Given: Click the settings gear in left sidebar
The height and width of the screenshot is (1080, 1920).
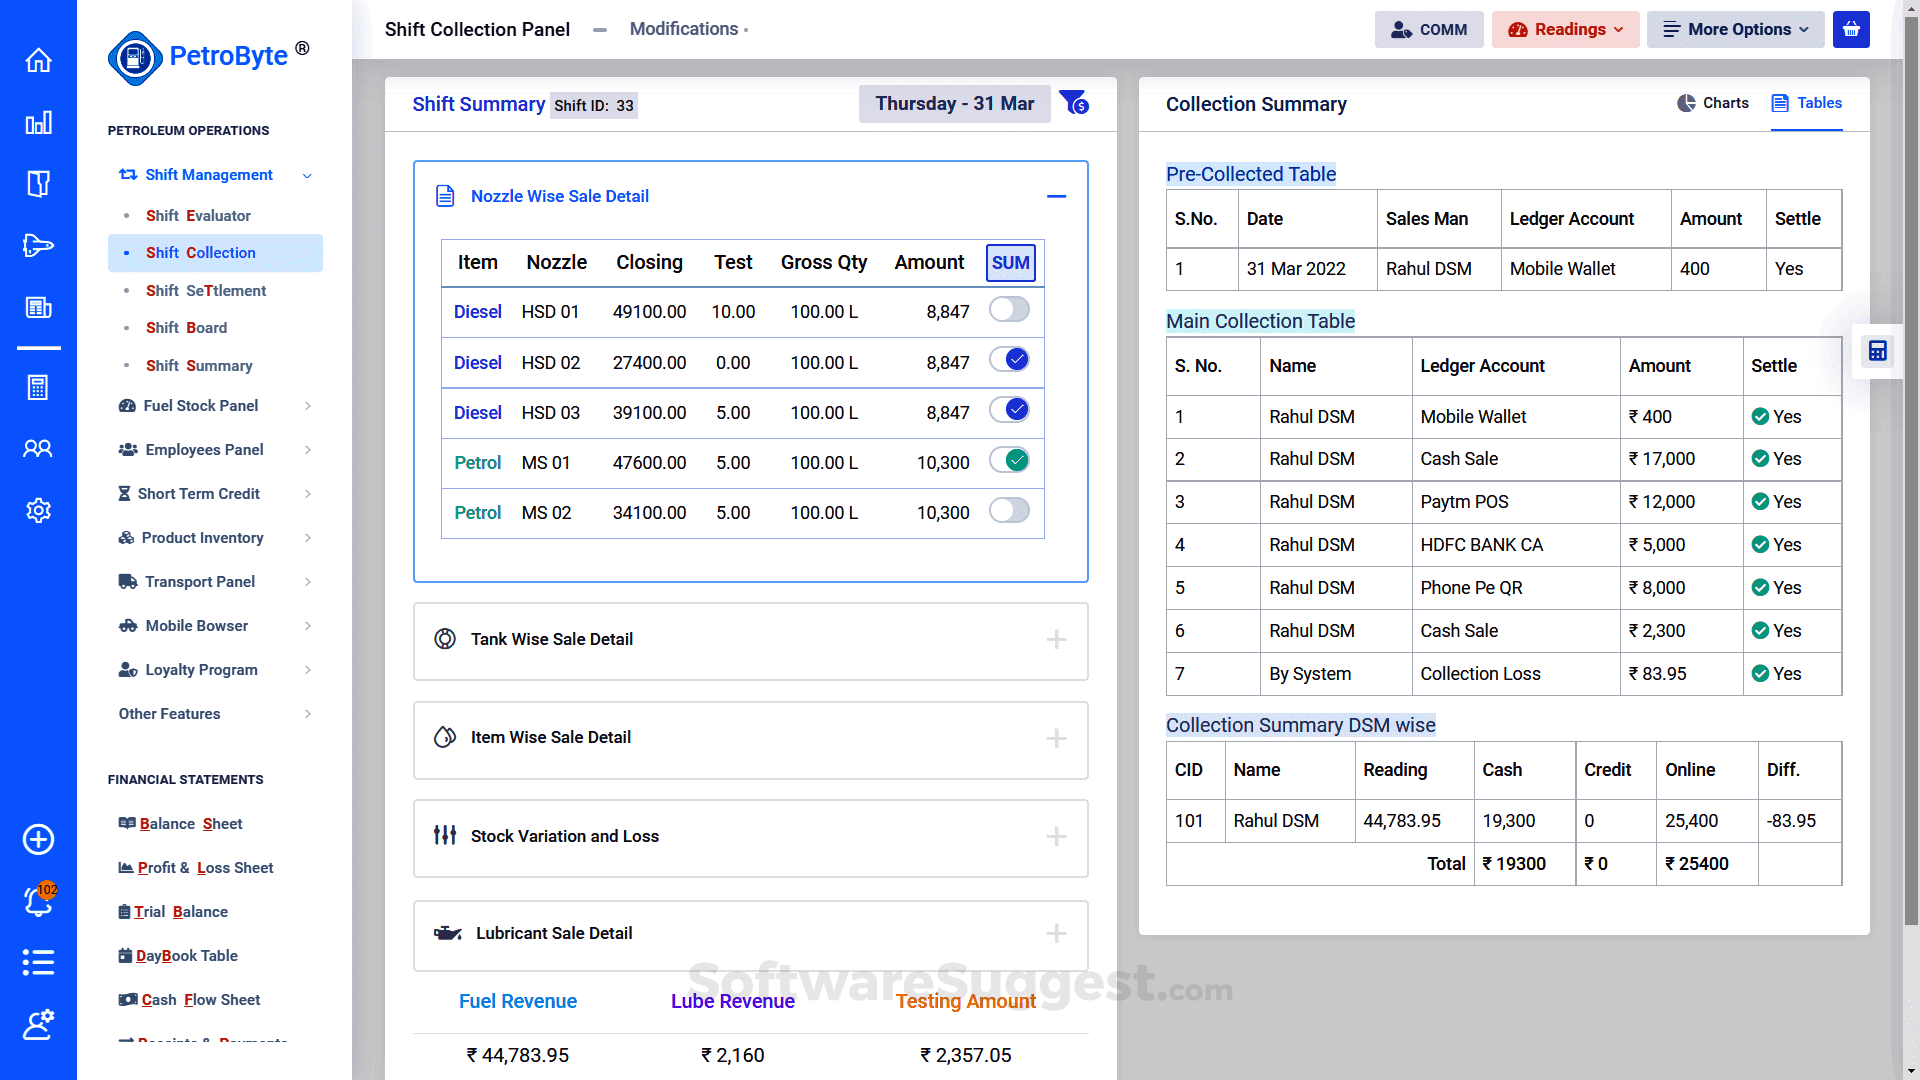Looking at the screenshot, I should point(38,510).
